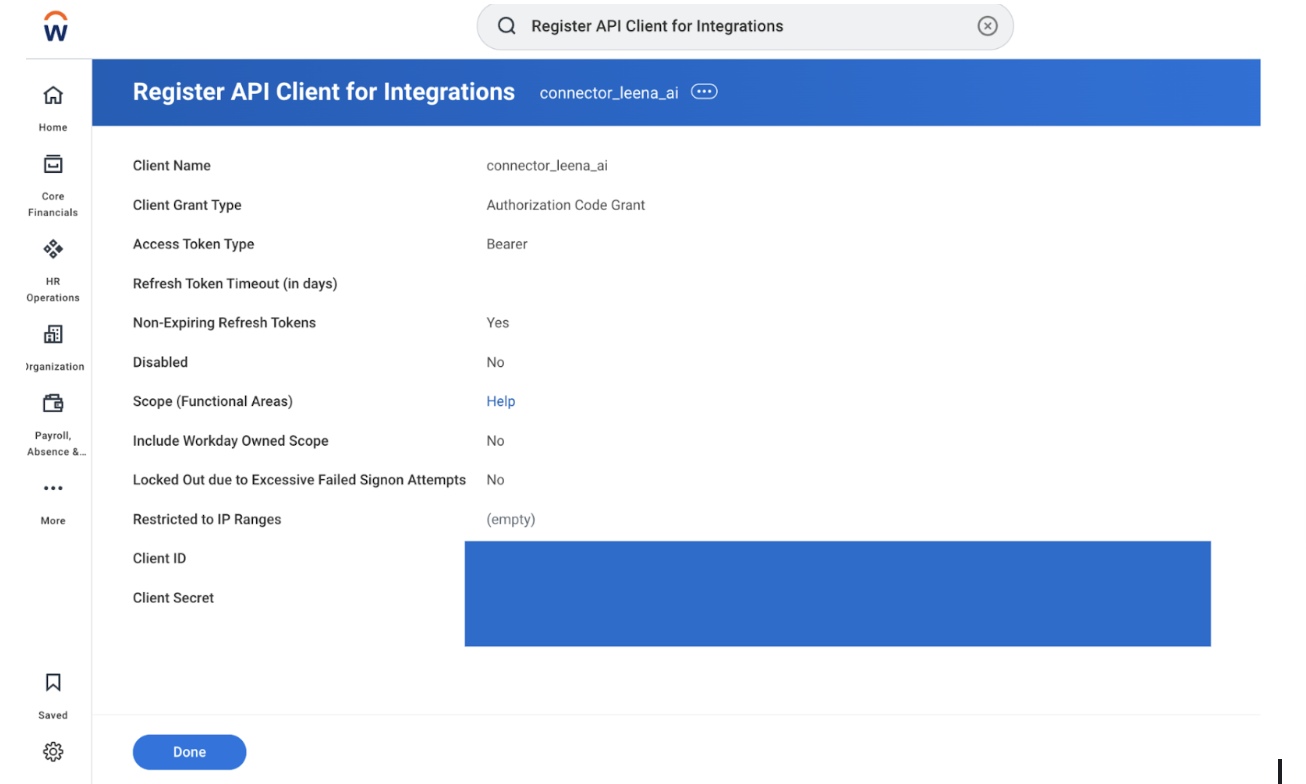Click the Scope (Functional Areas) label
The width and height of the screenshot is (1306, 784).
click(x=213, y=401)
